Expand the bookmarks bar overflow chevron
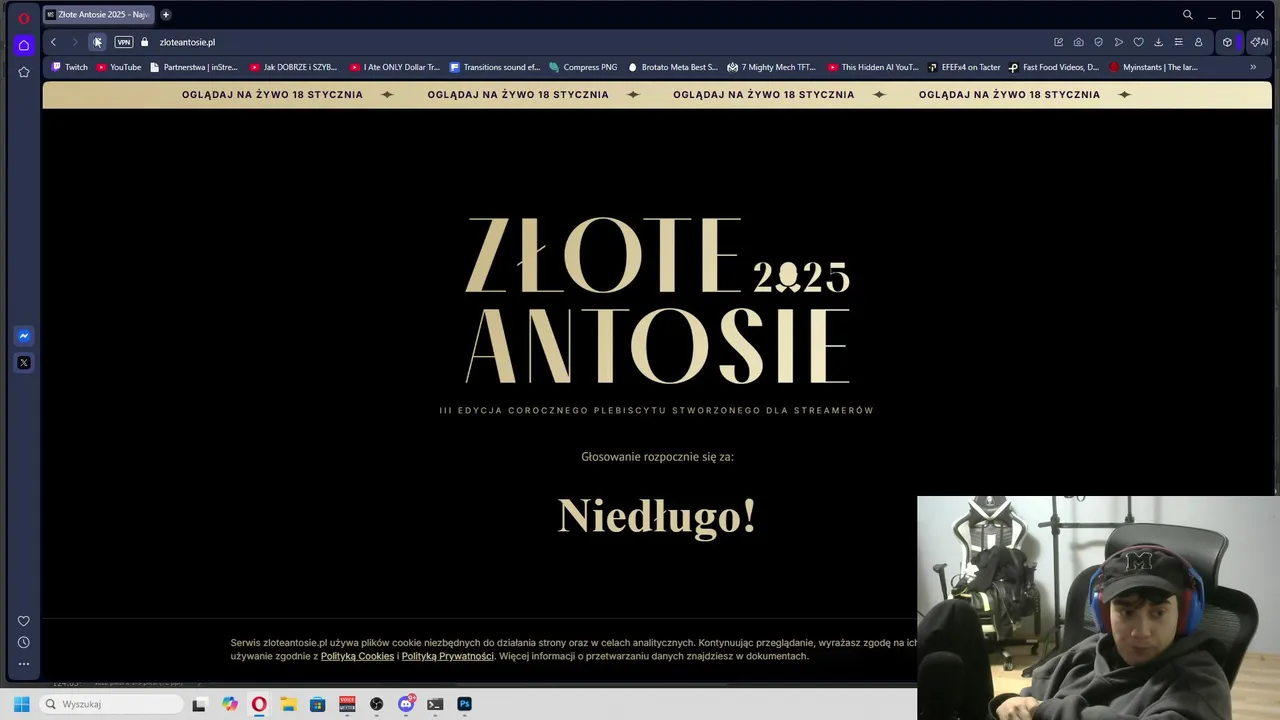 (1253, 67)
